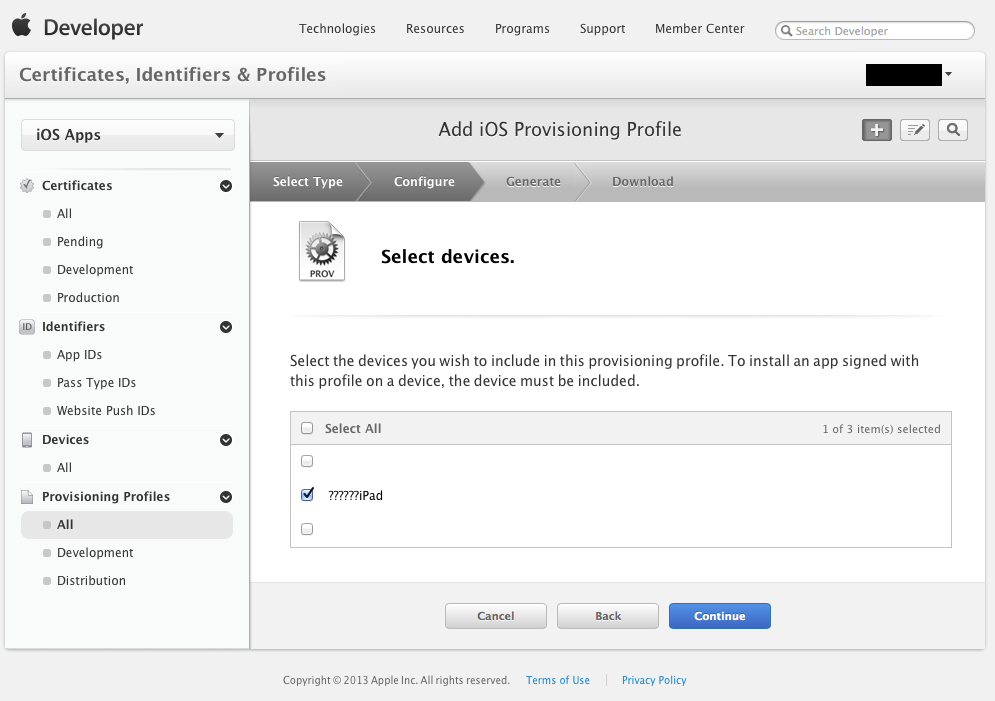Select the Download step tab
Screen dimensions: 995x701
click(x=642, y=181)
